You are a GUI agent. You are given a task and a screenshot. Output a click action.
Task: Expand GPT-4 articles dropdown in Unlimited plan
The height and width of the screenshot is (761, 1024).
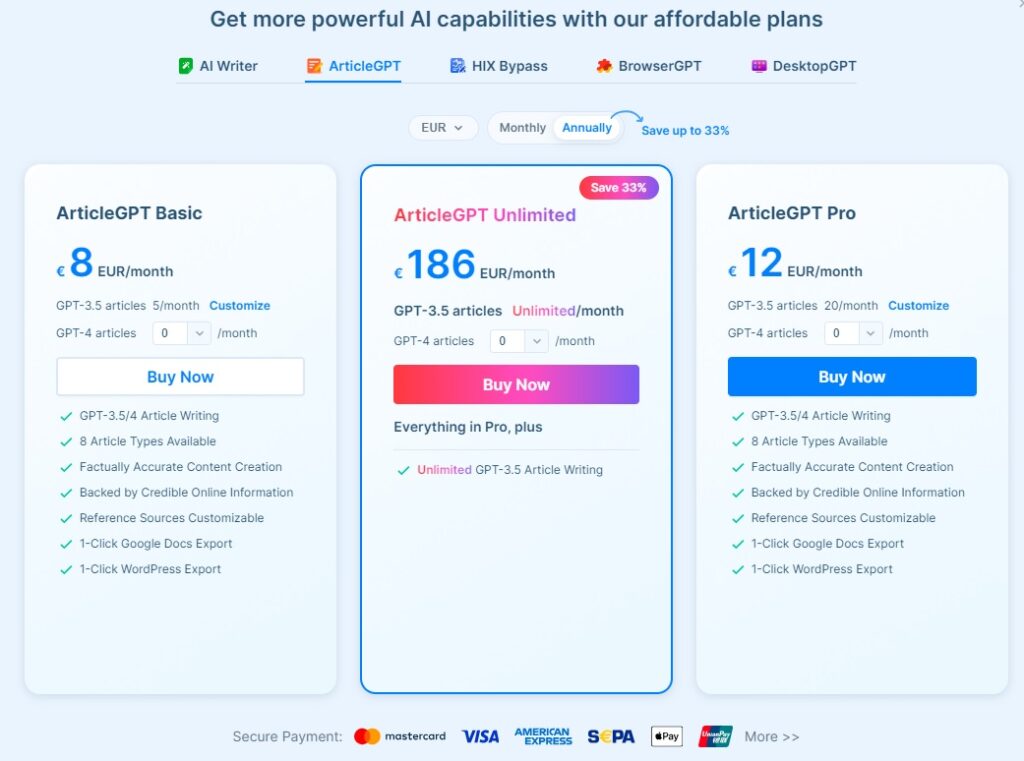pyautogui.click(x=519, y=341)
